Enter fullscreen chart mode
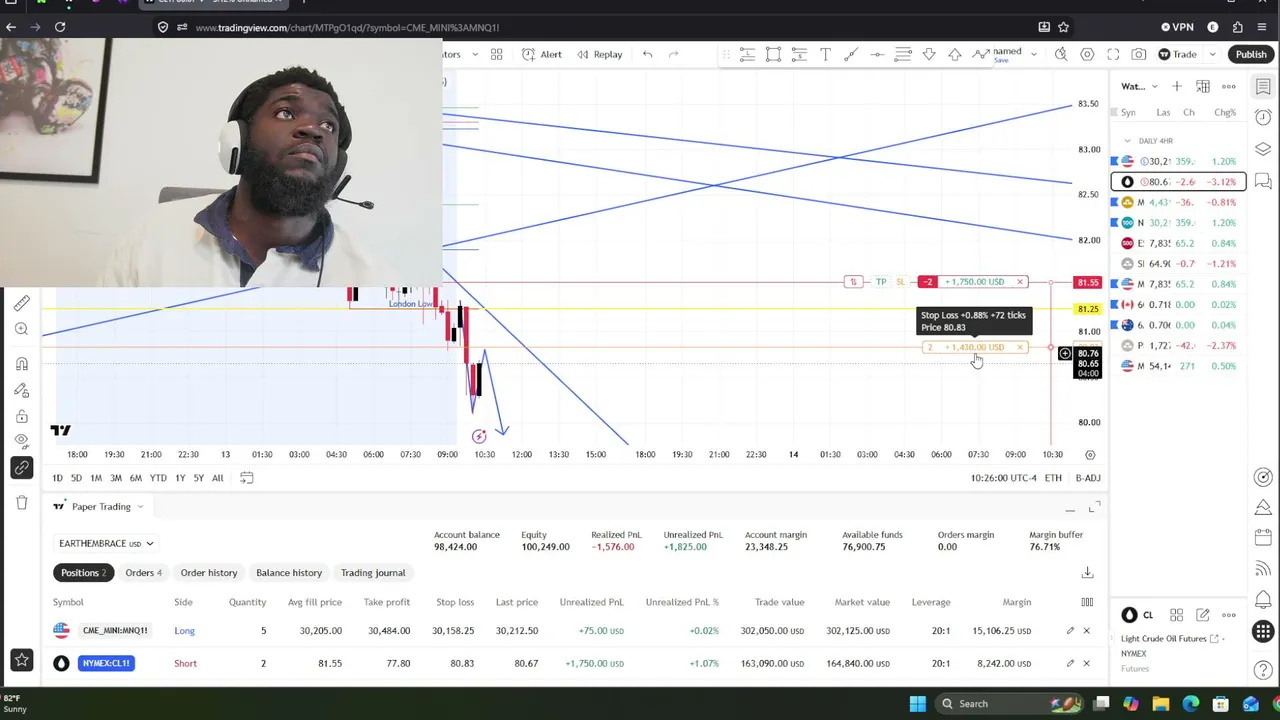The image size is (1280, 720). click(x=1113, y=54)
